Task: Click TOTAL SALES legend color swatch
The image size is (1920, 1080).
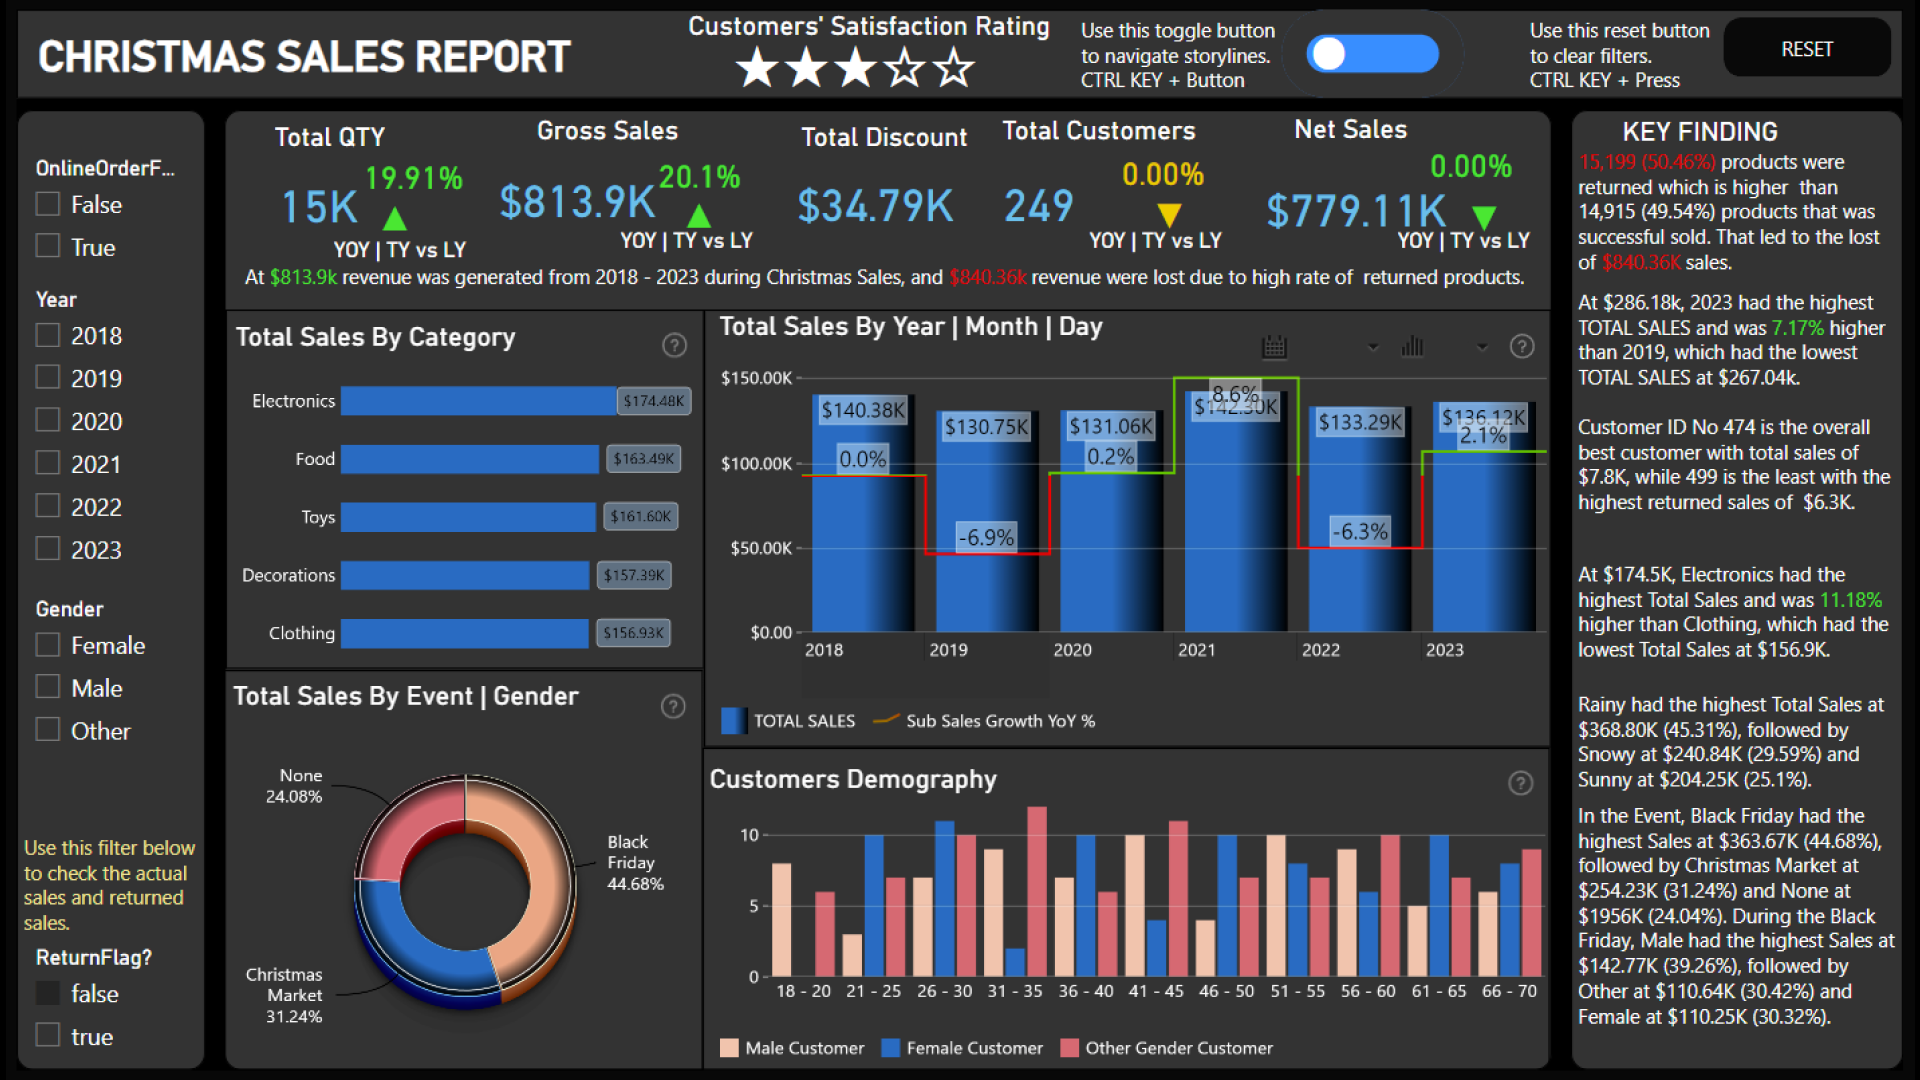Action: click(x=733, y=721)
